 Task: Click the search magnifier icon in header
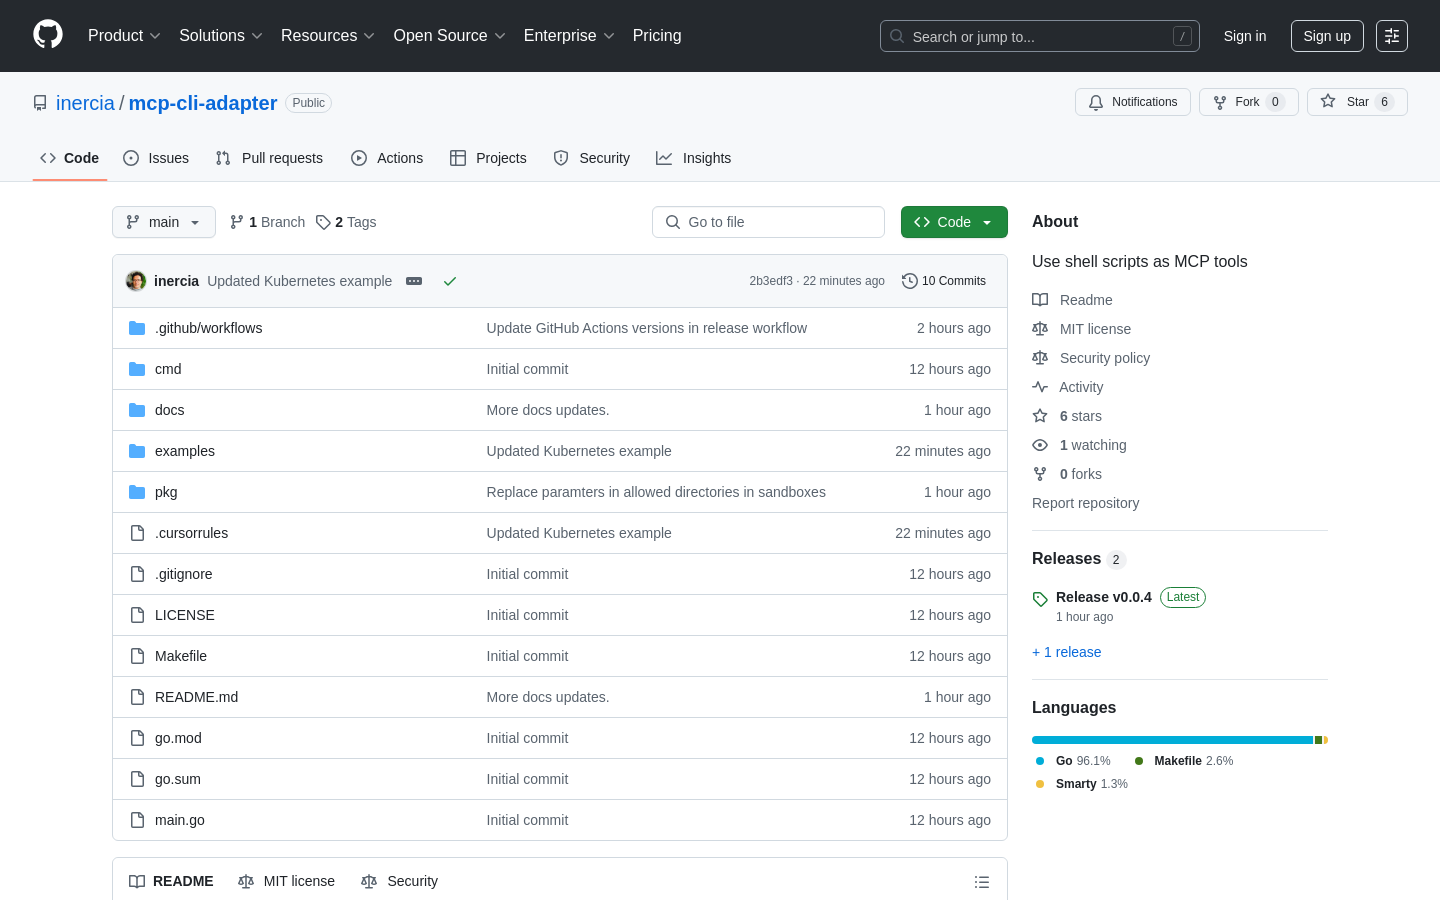click(897, 36)
